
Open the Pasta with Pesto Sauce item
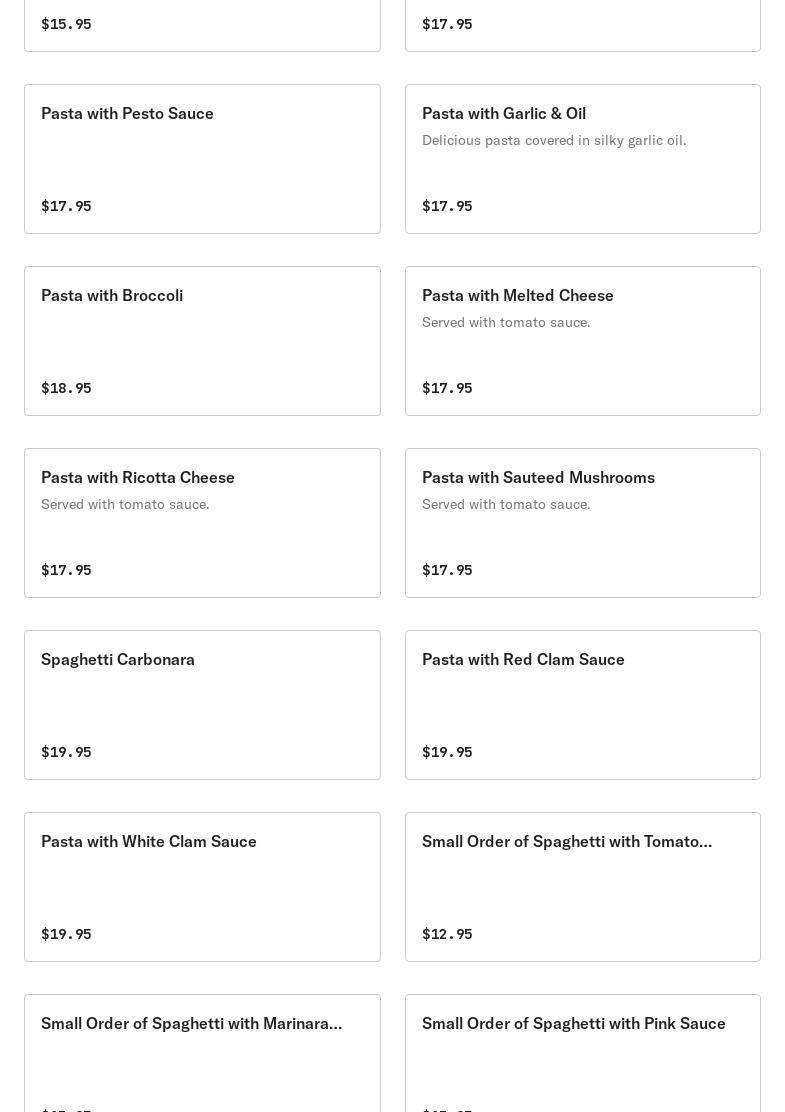pos(202,159)
